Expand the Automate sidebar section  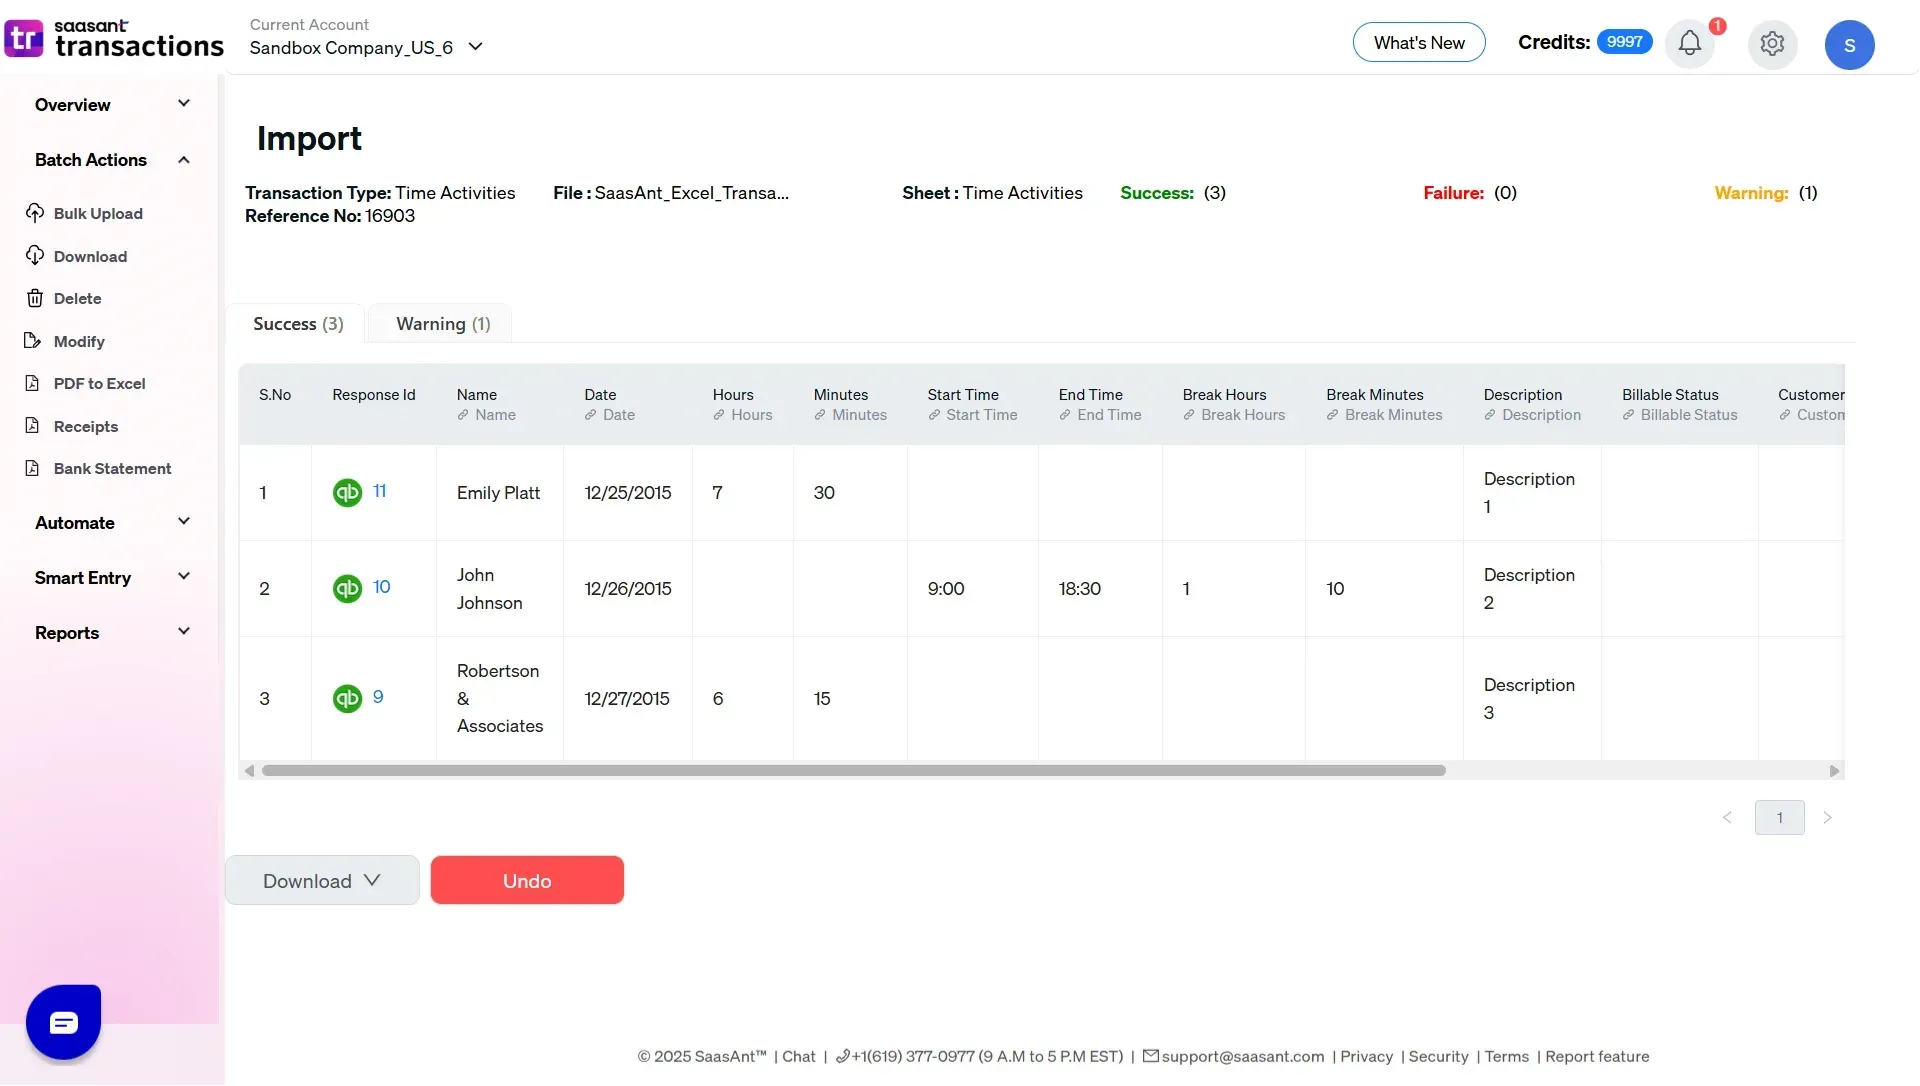pos(112,523)
